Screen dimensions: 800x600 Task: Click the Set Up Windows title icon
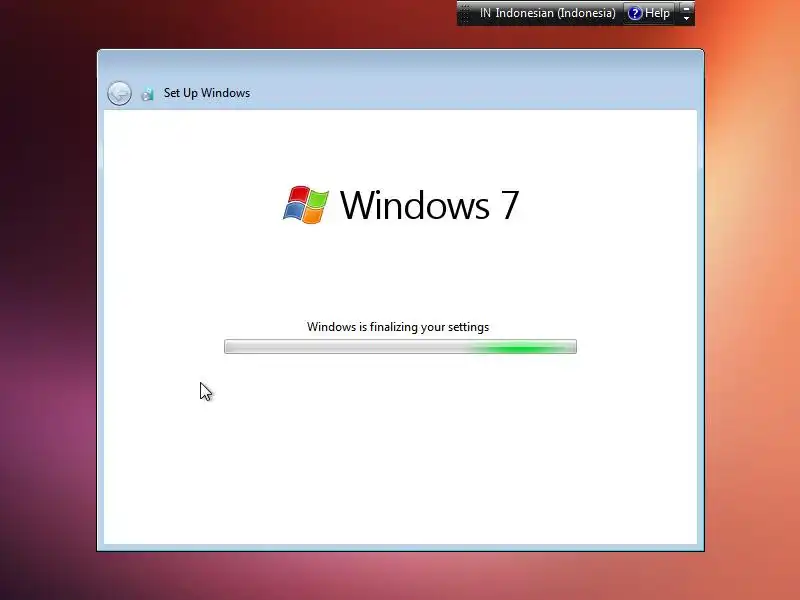pyautogui.click(x=147, y=94)
